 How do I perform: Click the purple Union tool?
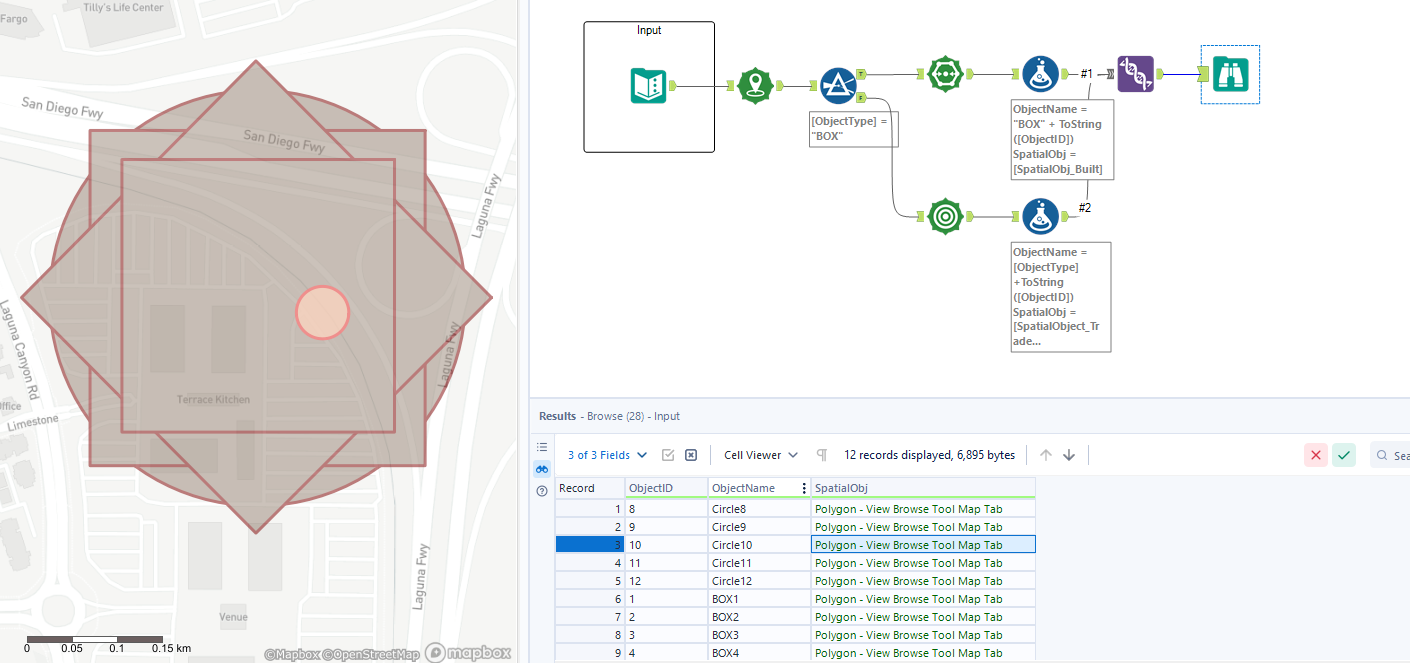[1135, 73]
